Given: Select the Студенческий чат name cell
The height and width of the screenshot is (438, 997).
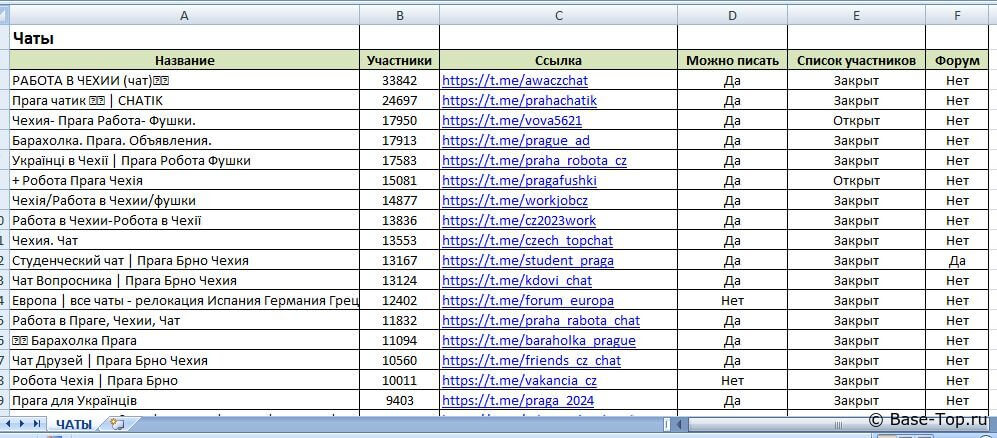Looking at the screenshot, I should (x=184, y=260).
